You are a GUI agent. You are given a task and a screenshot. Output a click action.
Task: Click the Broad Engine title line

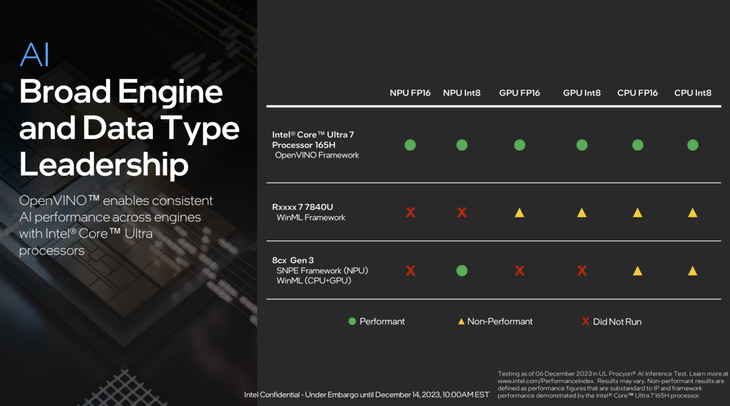pyautogui.click(x=121, y=92)
